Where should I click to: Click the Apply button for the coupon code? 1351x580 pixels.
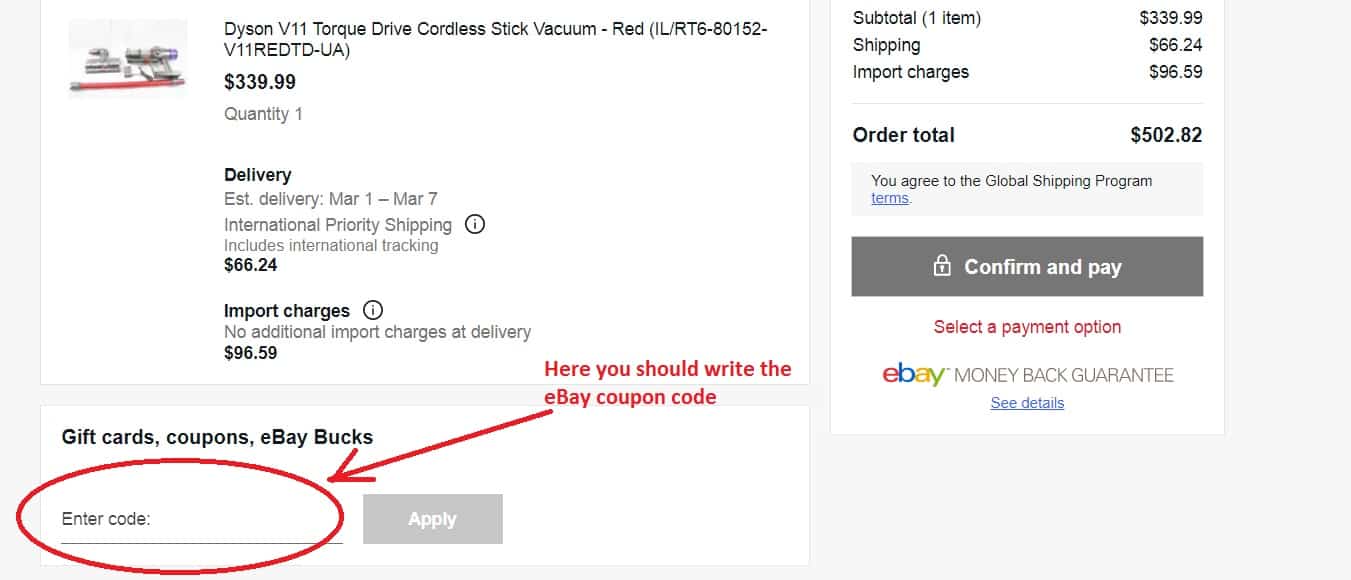(x=432, y=518)
